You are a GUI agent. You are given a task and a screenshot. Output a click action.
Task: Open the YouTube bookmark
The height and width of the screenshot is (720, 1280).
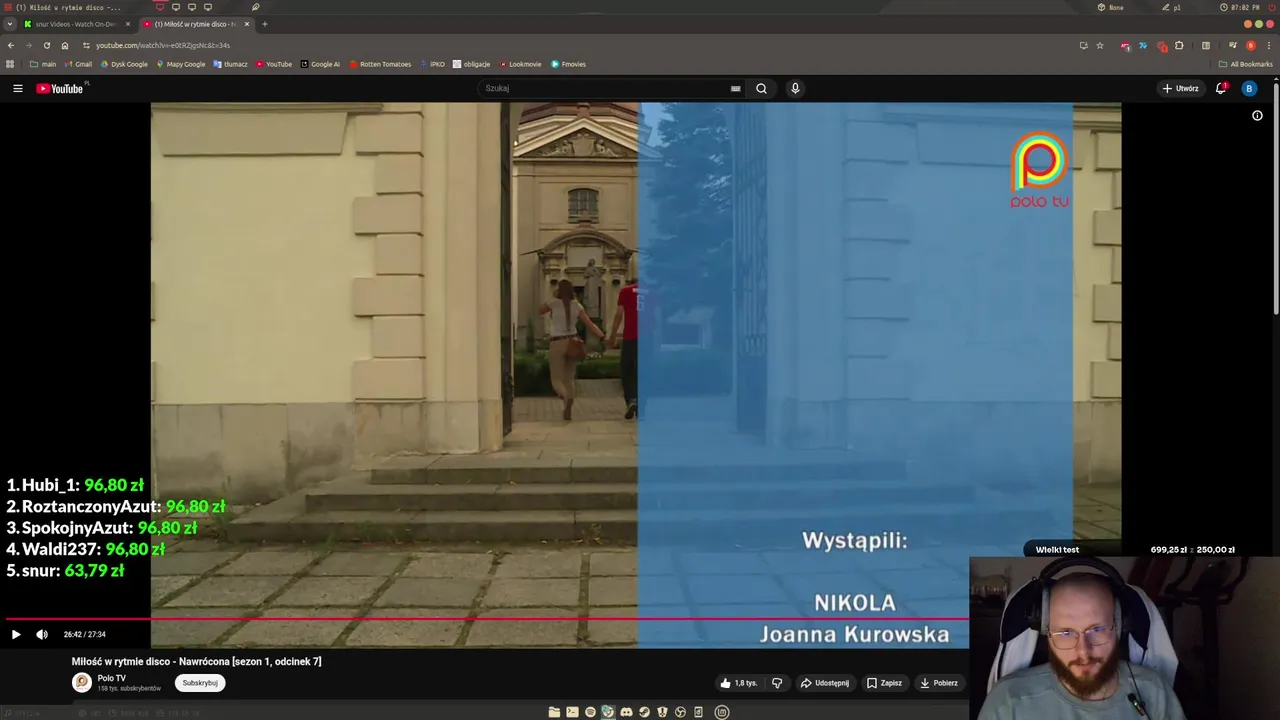pyautogui.click(x=274, y=64)
